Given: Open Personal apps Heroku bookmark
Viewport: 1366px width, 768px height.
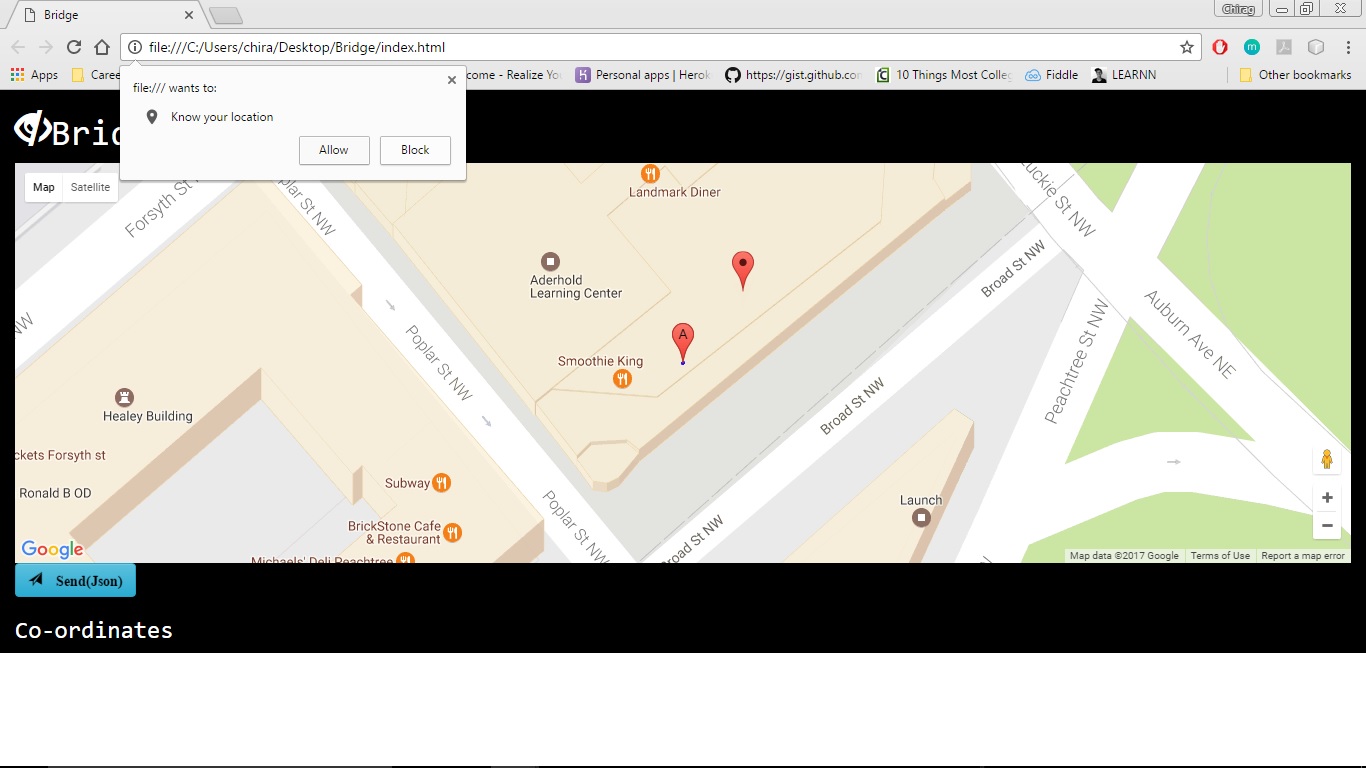Looking at the screenshot, I should point(643,75).
